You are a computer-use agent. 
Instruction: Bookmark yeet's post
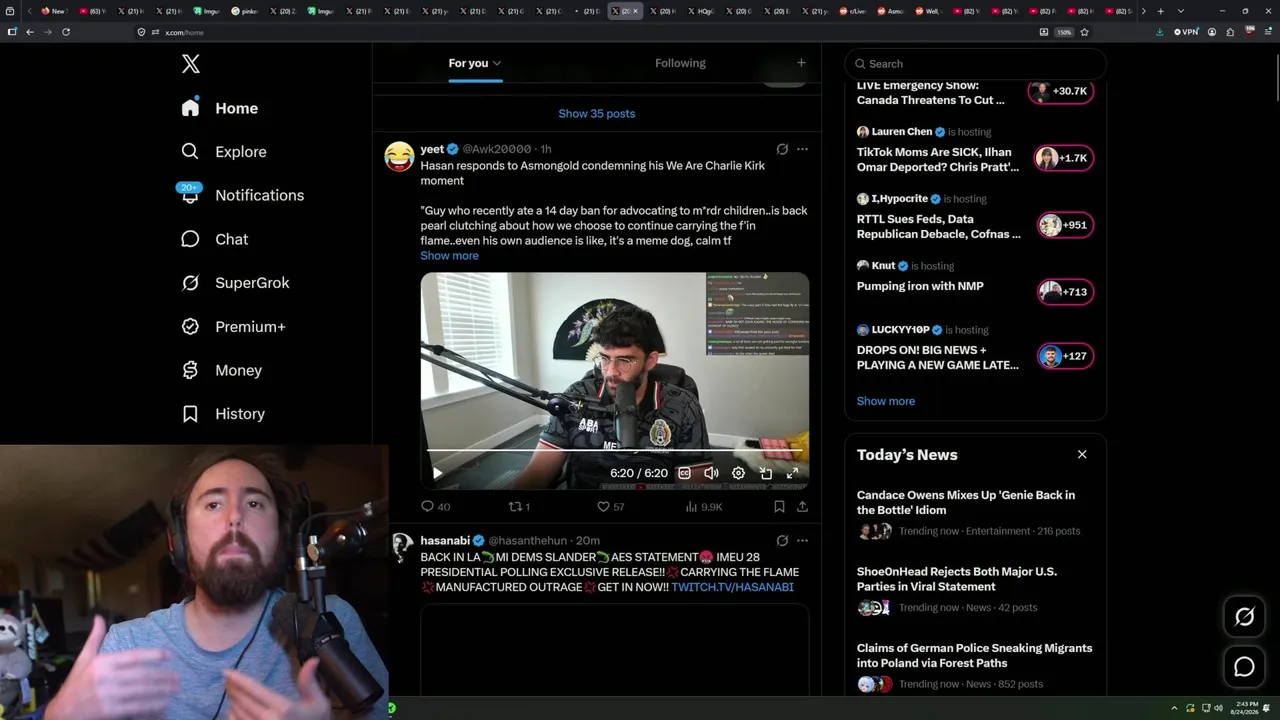[779, 507]
